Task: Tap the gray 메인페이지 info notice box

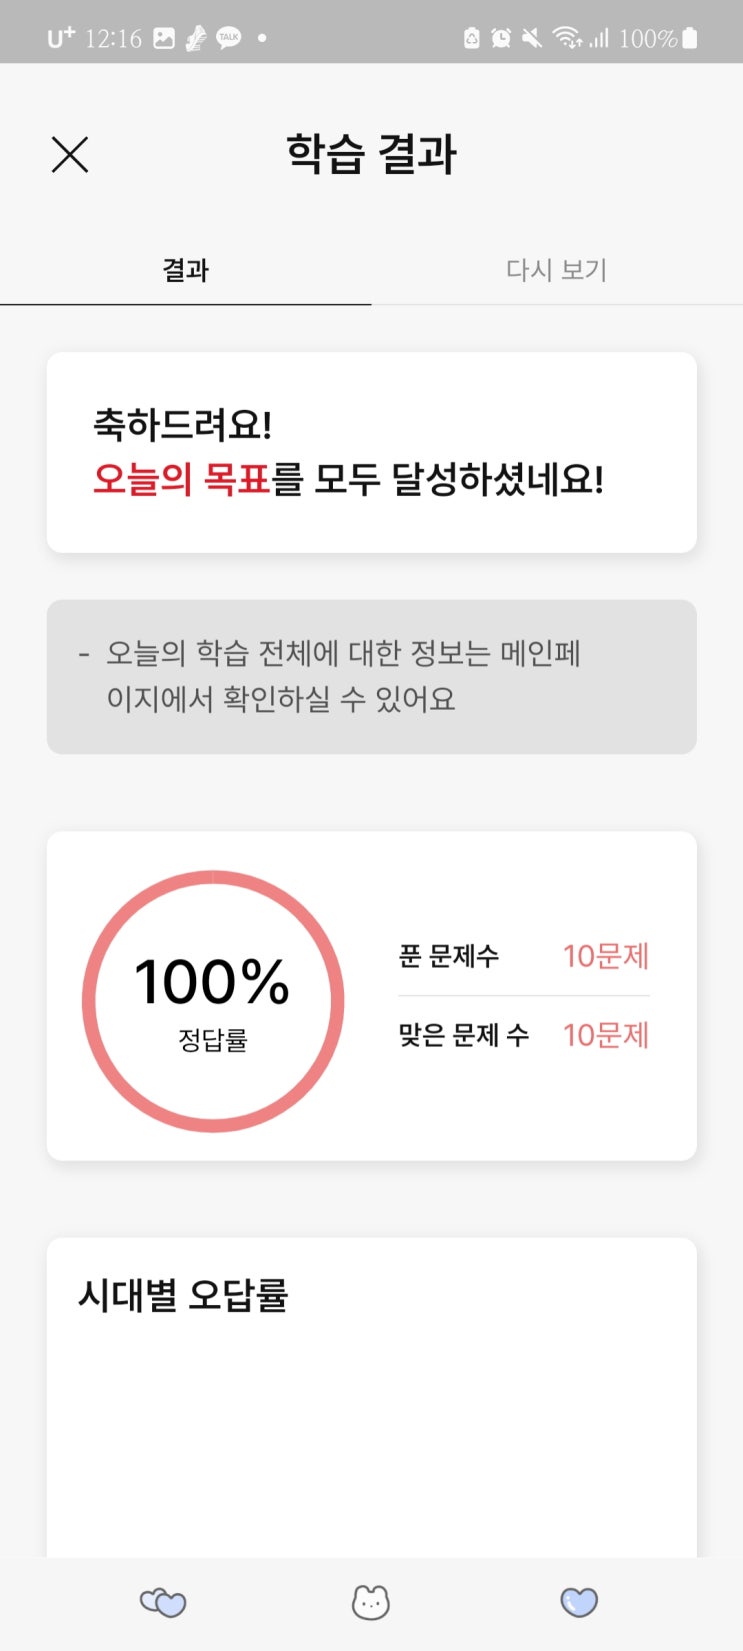Action: (371, 677)
